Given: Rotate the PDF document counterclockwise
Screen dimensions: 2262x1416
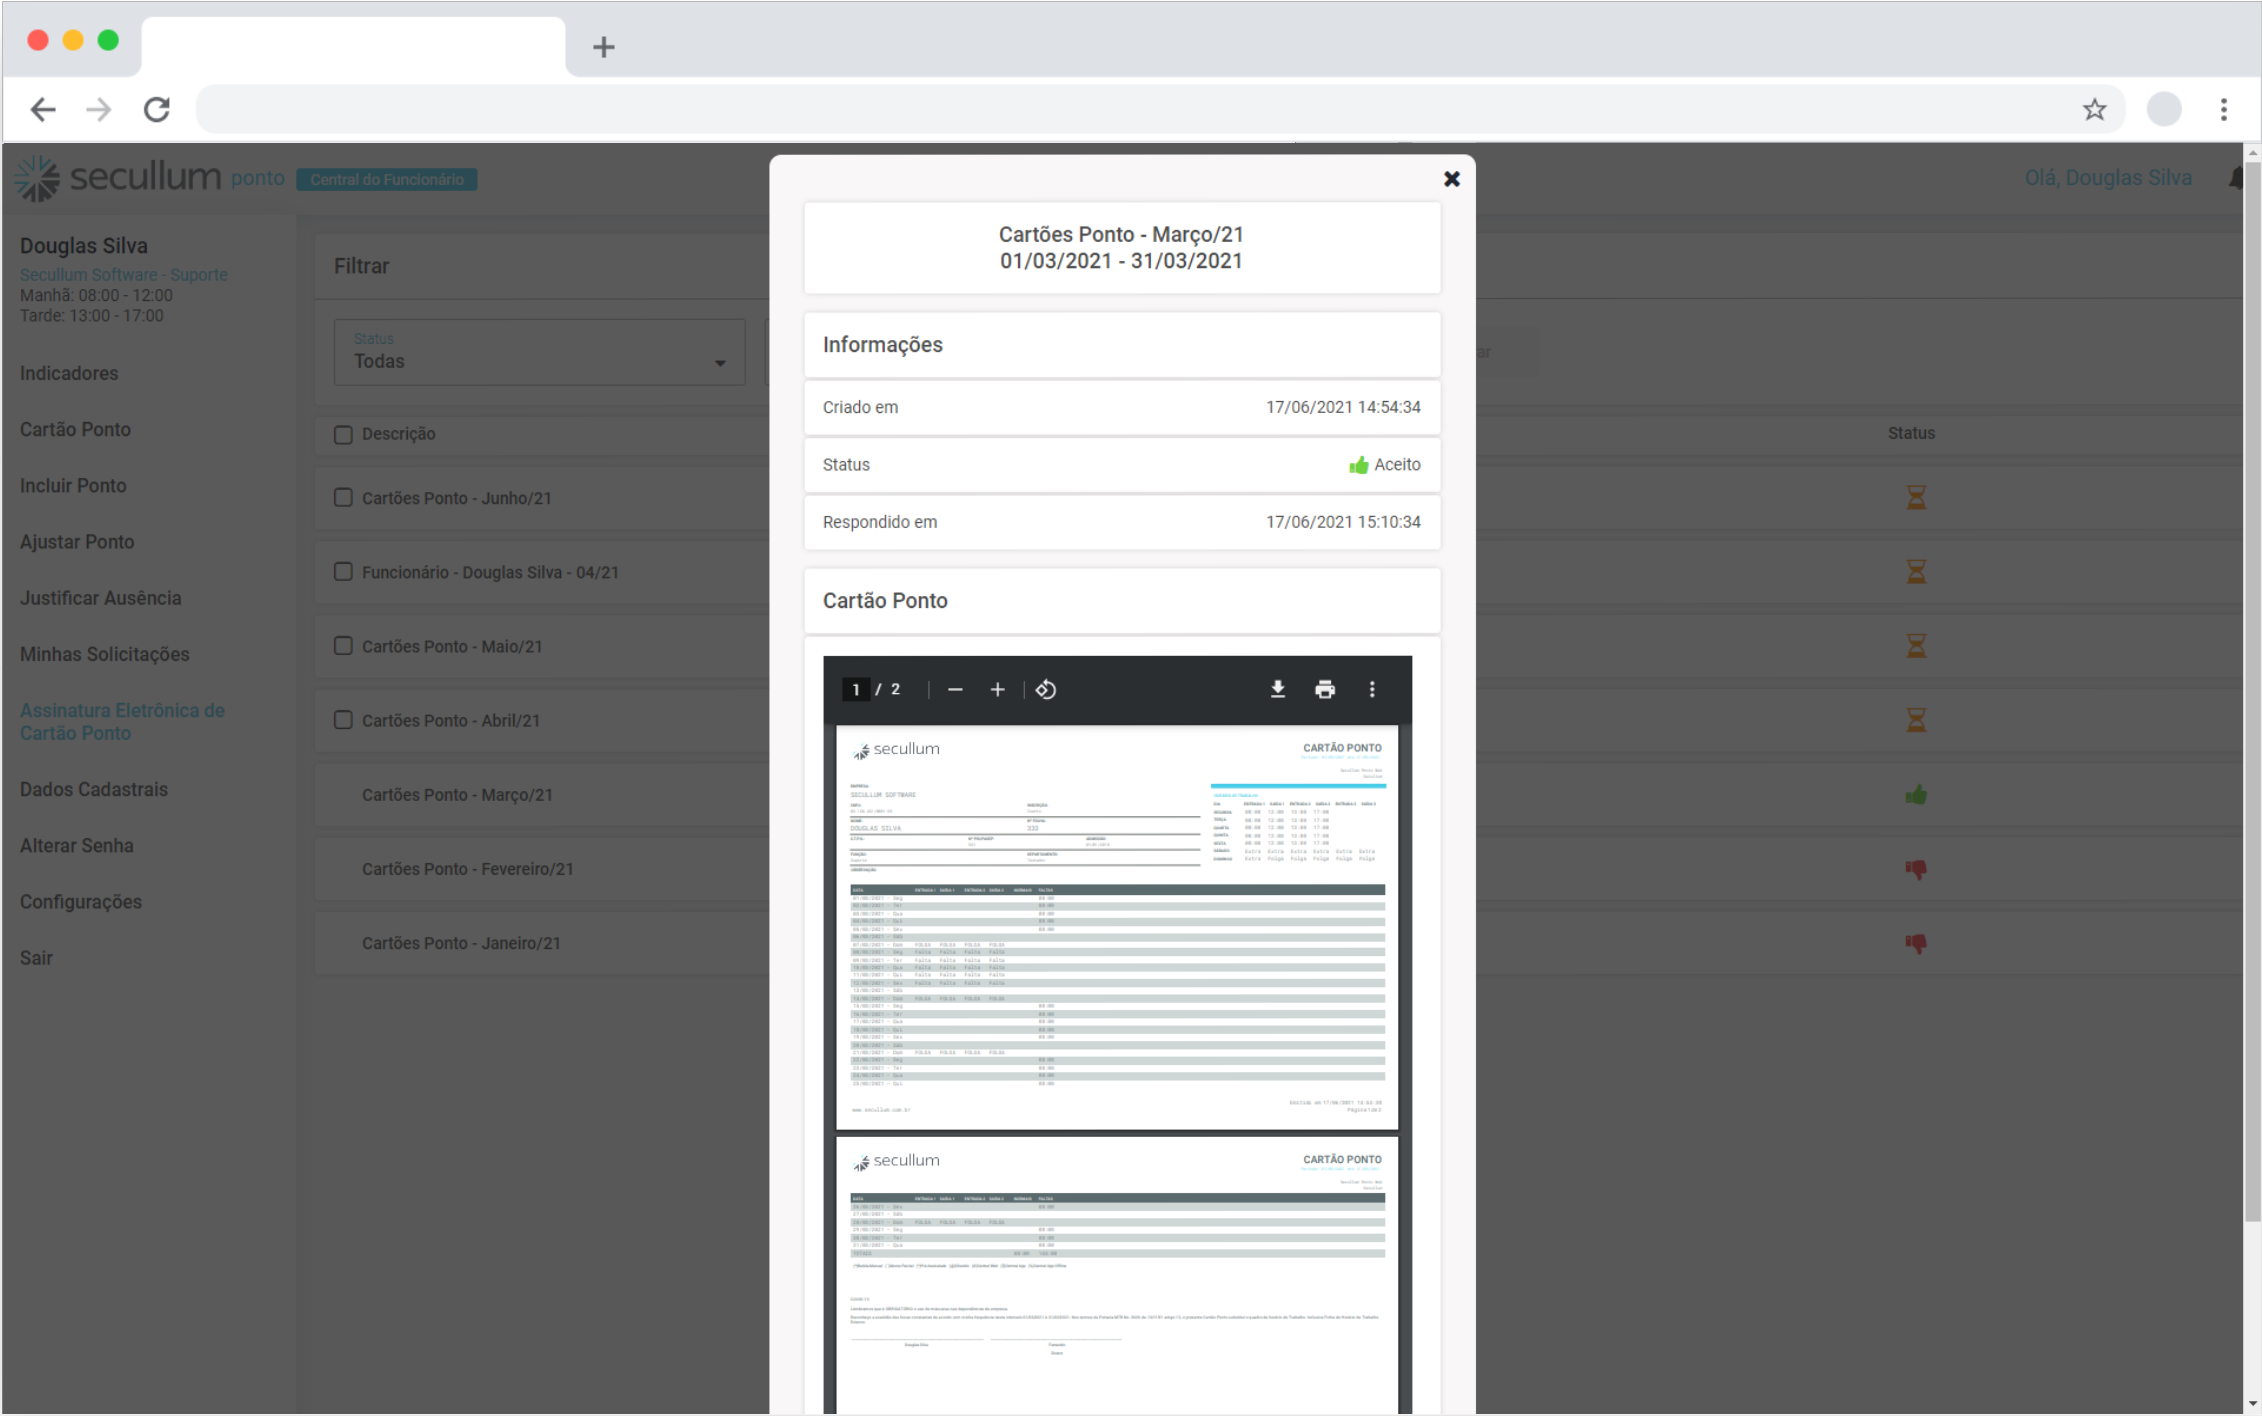Looking at the screenshot, I should tap(1045, 689).
